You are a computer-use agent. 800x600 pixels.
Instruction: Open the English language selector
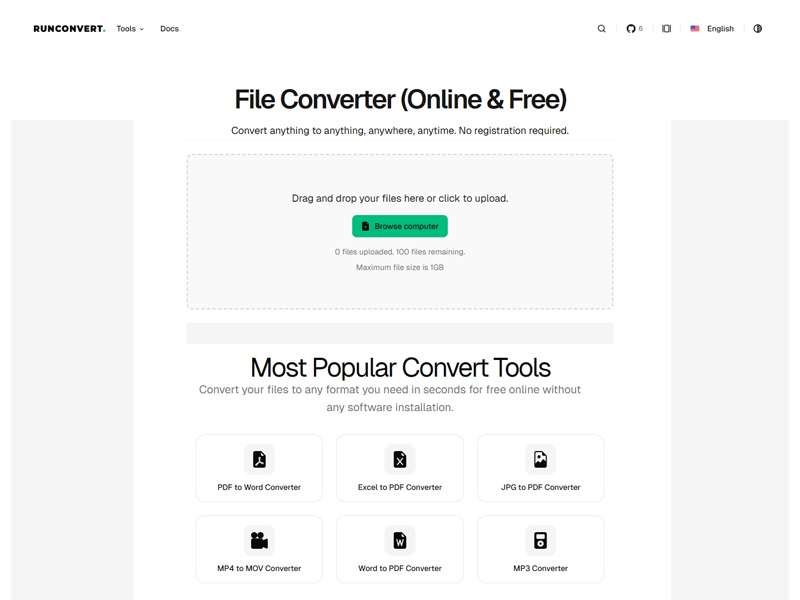[713, 28]
